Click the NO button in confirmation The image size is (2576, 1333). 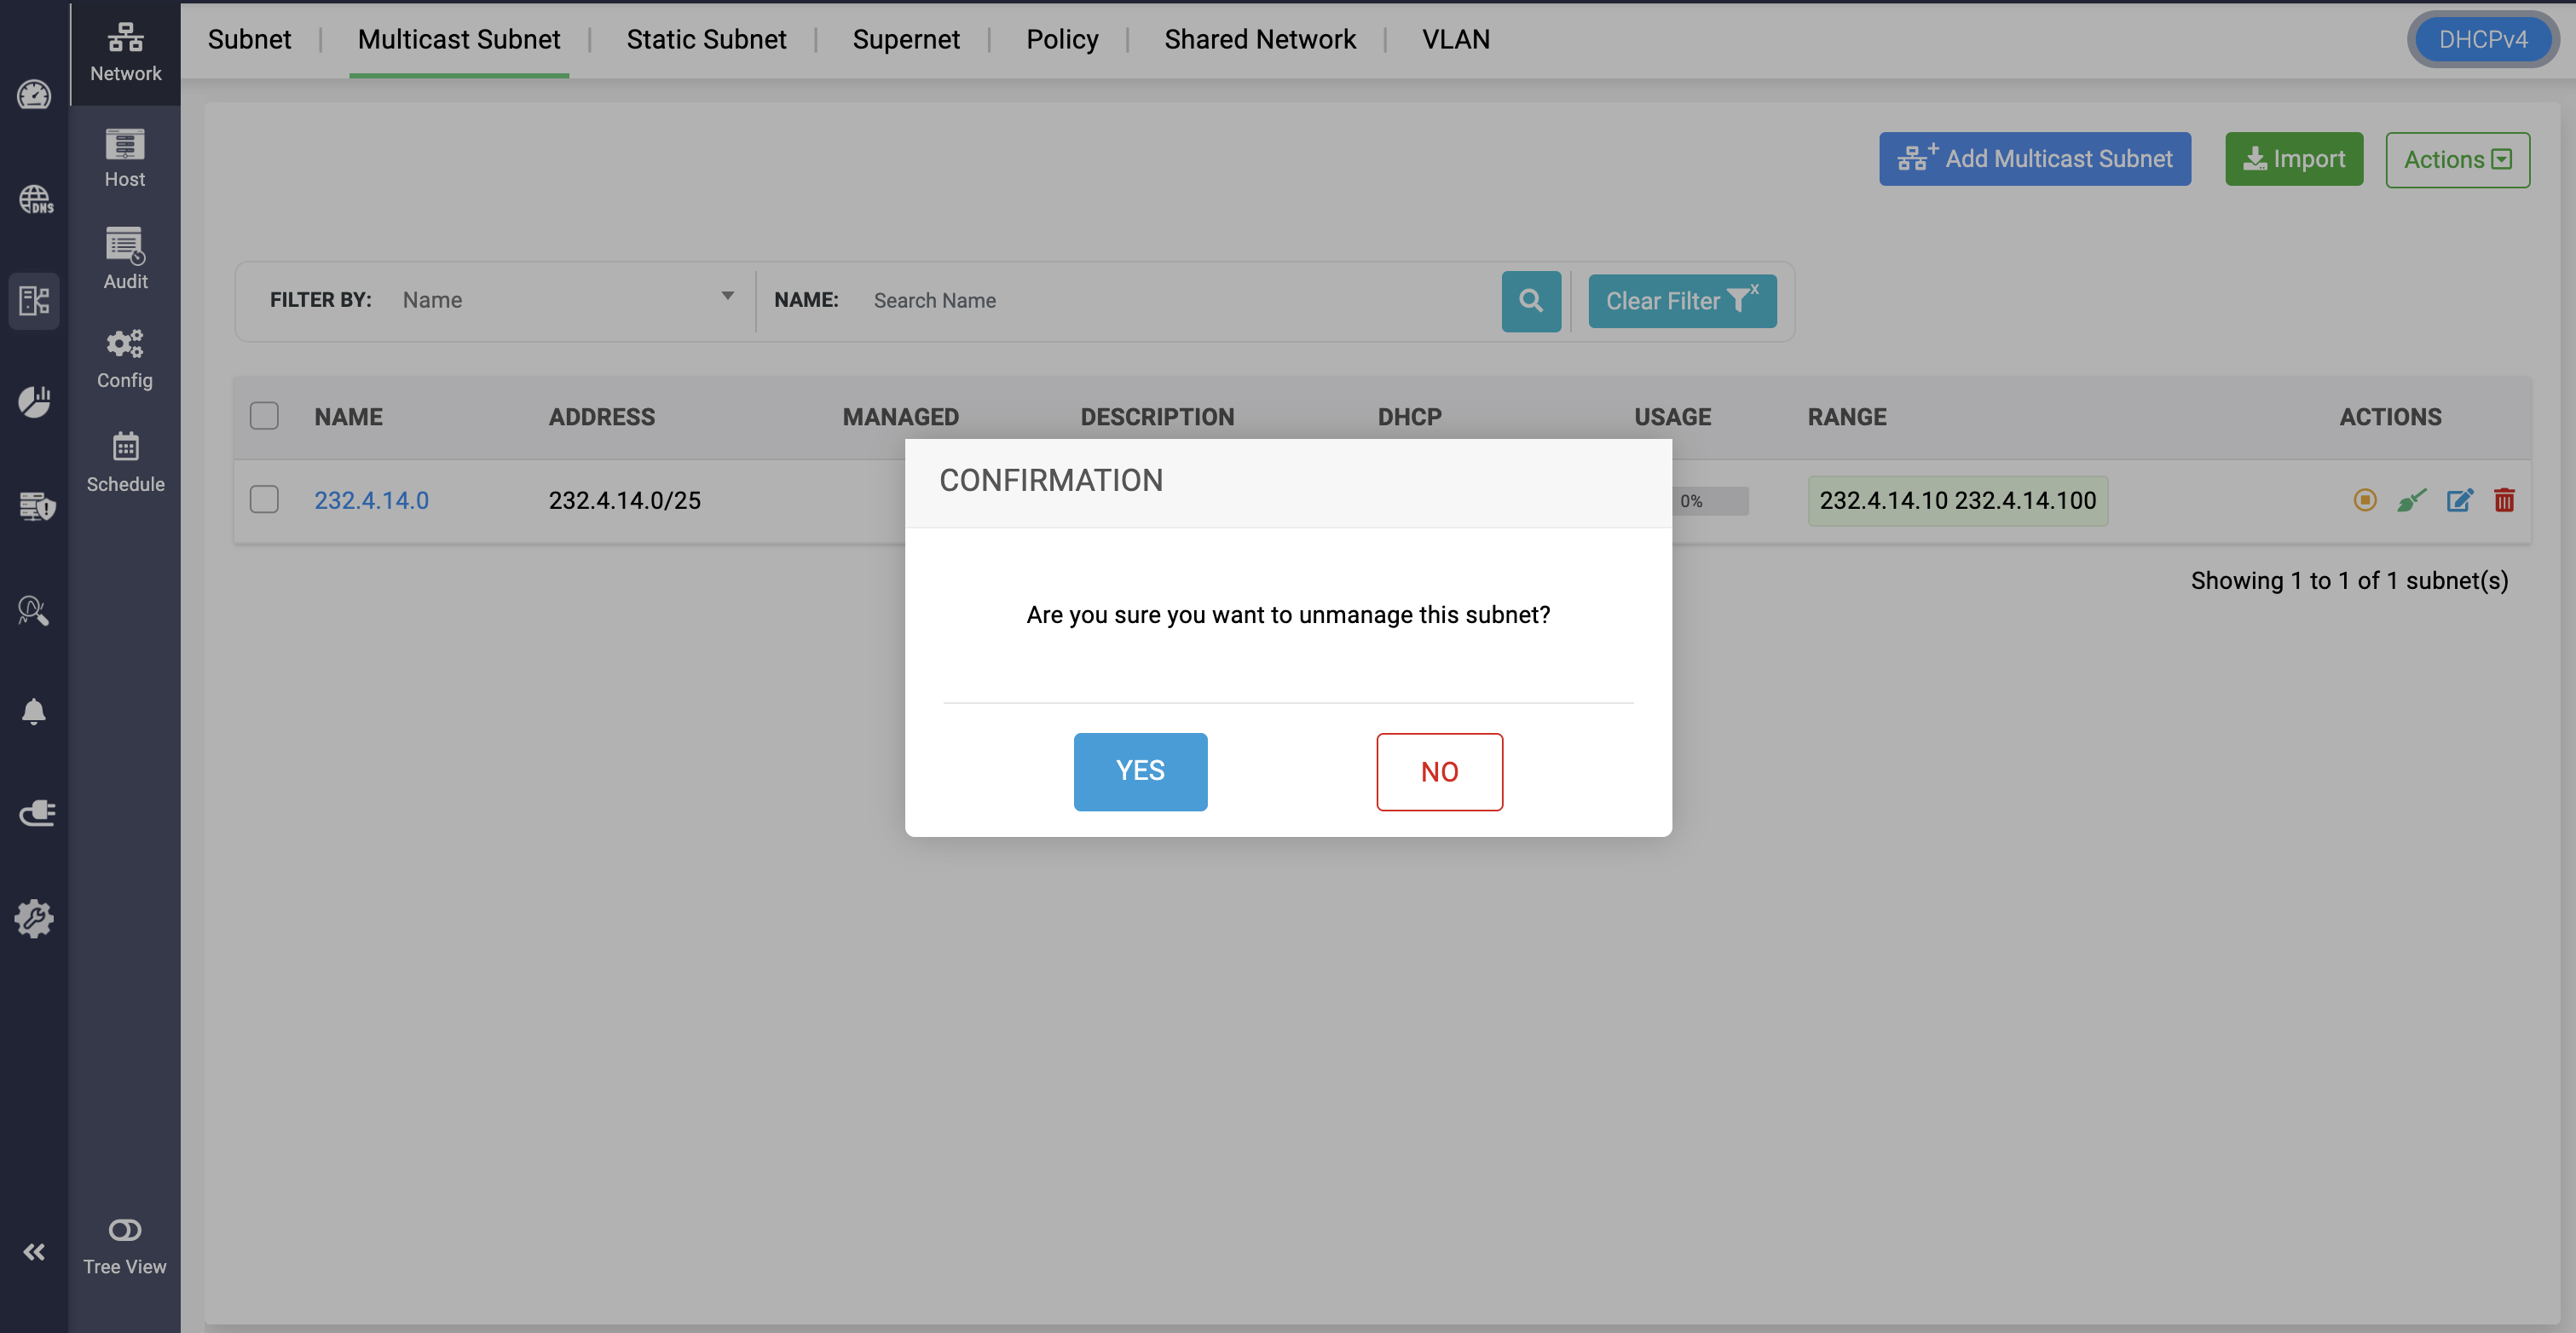tap(1438, 771)
